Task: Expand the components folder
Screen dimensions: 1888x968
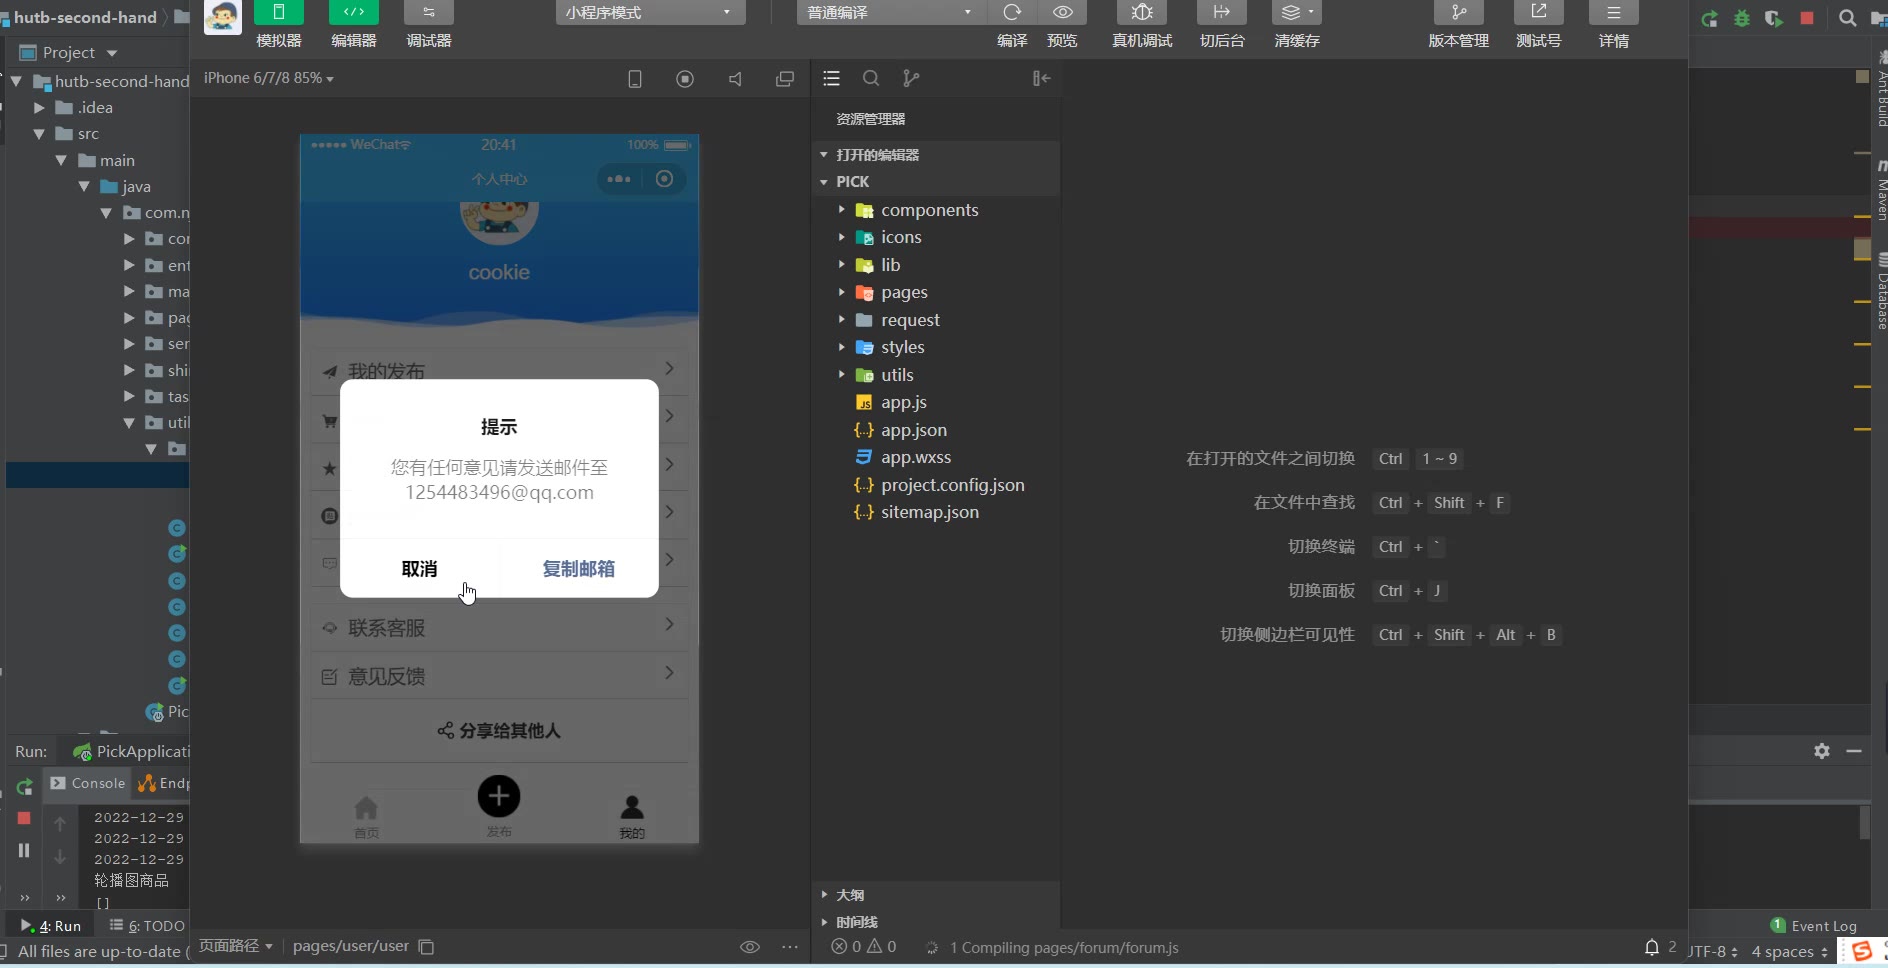Action: (x=936, y=210)
